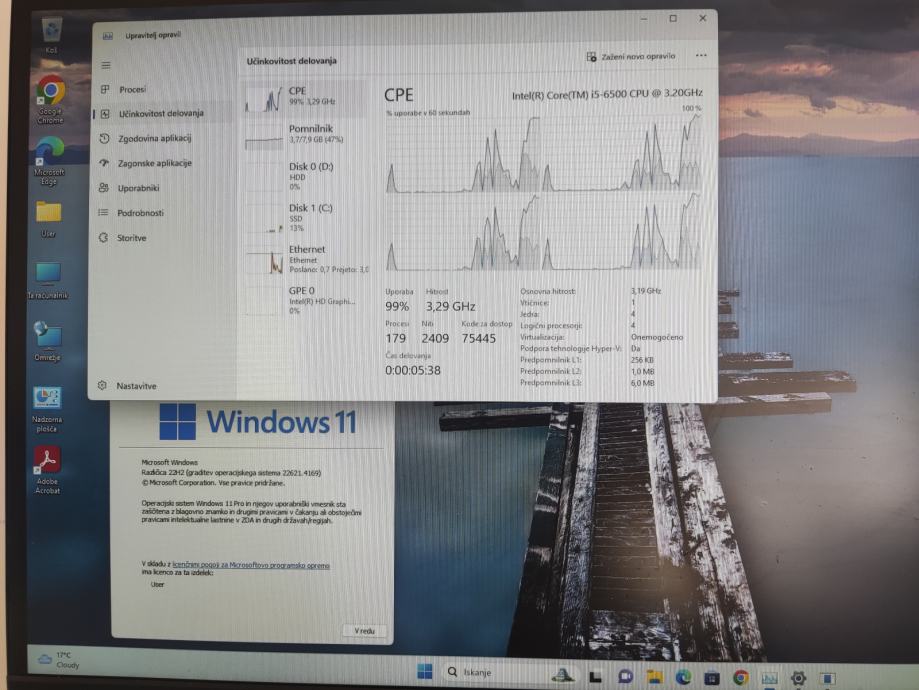The image size is (919, 690).
Task: Open the weather widget showing Cloudy
Action: (59, 660)
